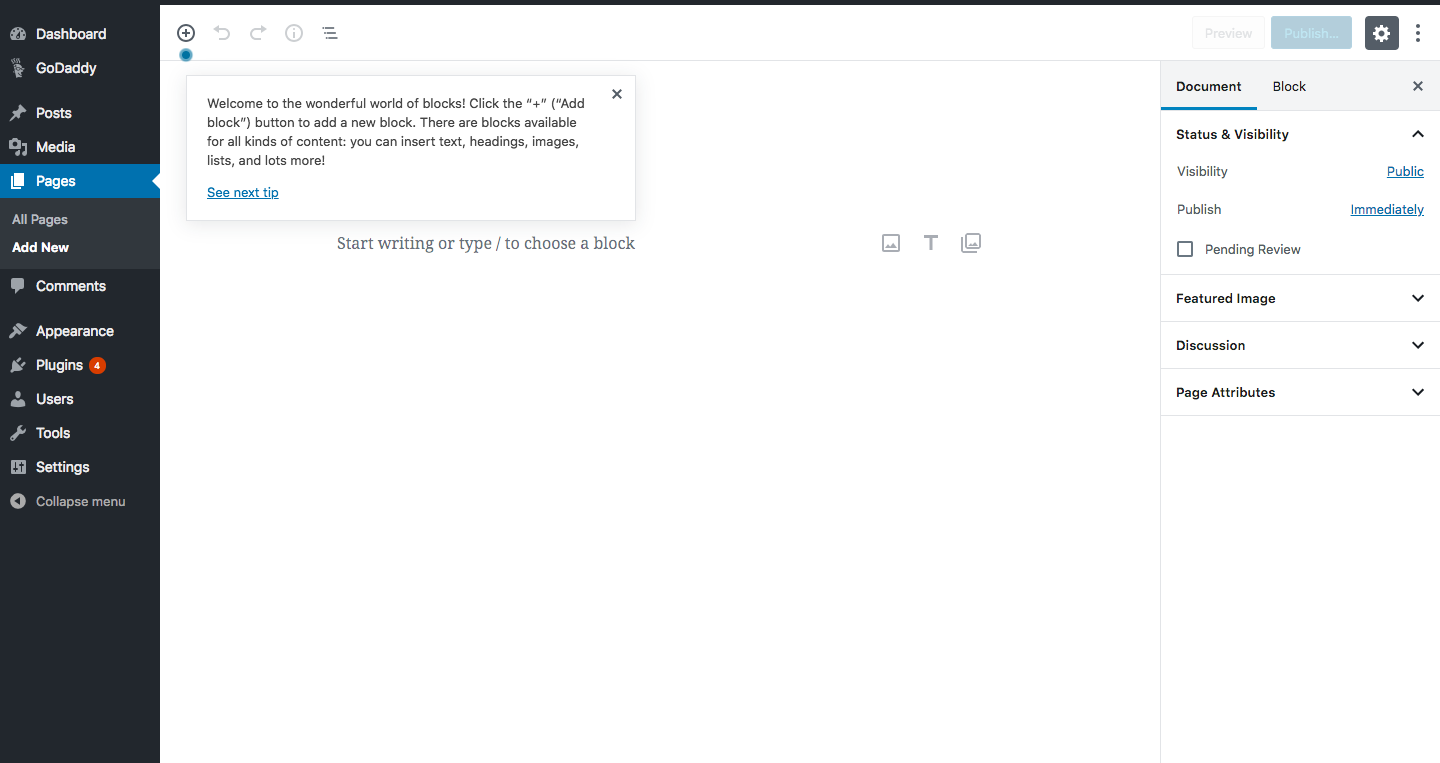Open the content structure info icon

(x=294, y=33)
